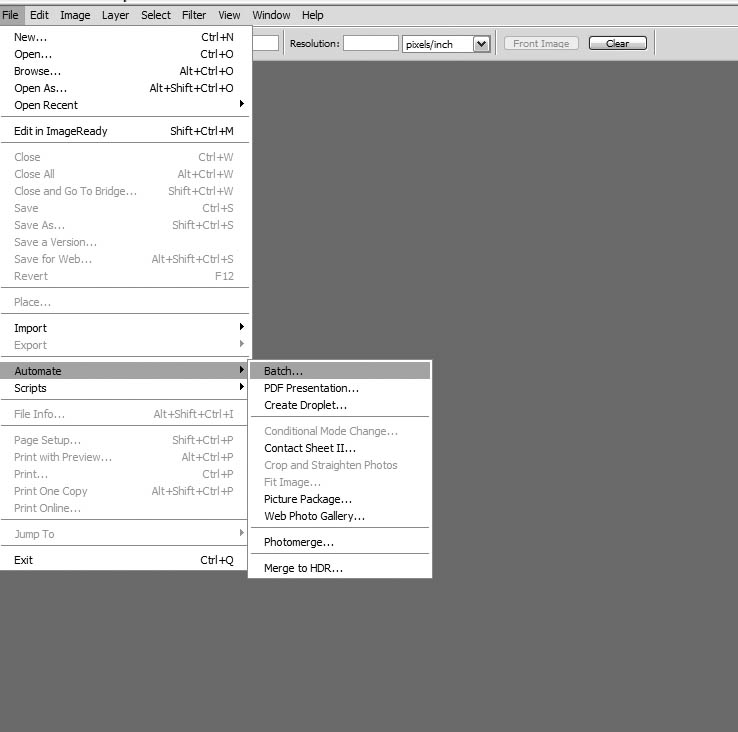
Task: Expand the Jump To submenu
Action: pos(124,534)
